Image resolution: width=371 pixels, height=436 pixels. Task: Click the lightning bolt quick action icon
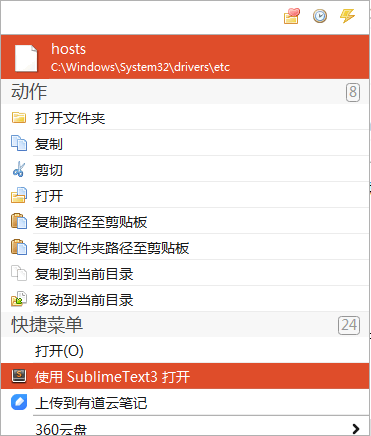pyautogui.click(x=347, y=16)
